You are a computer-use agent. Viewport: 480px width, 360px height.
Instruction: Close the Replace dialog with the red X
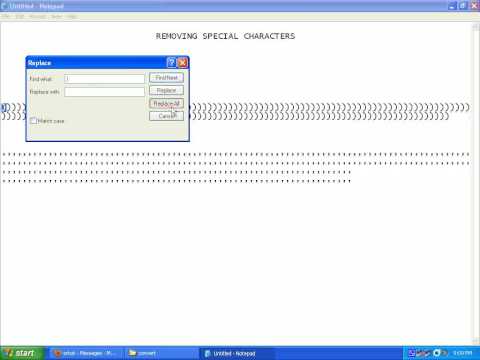(182, 62)
